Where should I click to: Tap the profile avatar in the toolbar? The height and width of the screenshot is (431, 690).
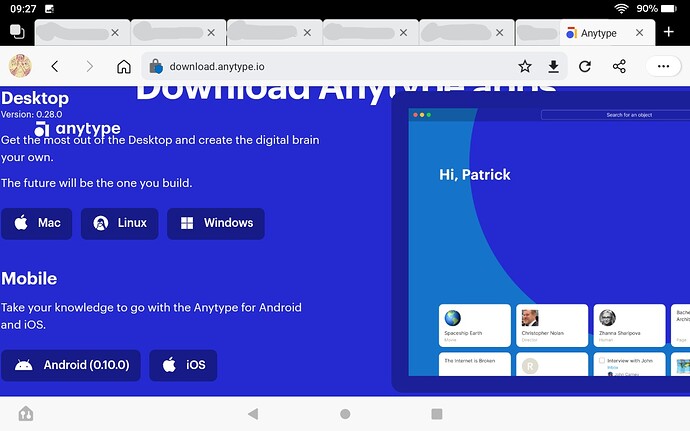pos(20,67)
